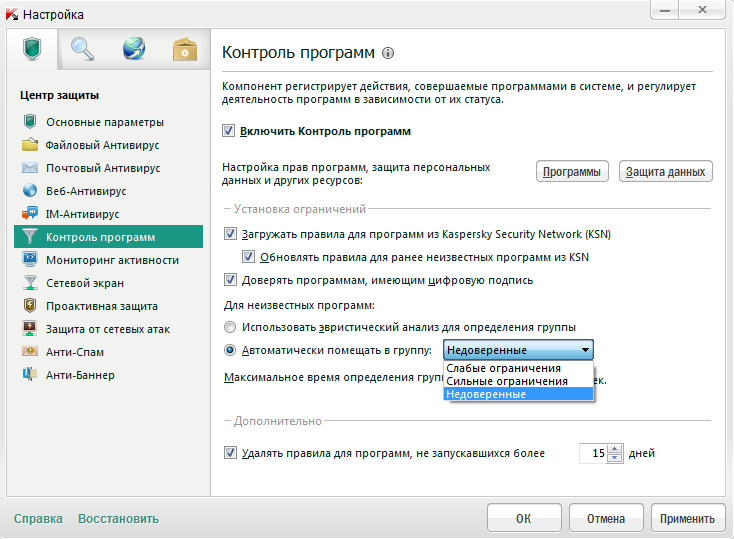Toggle Удалять правила для программ checkbox
734x539 pixels.
click(230, 452)
